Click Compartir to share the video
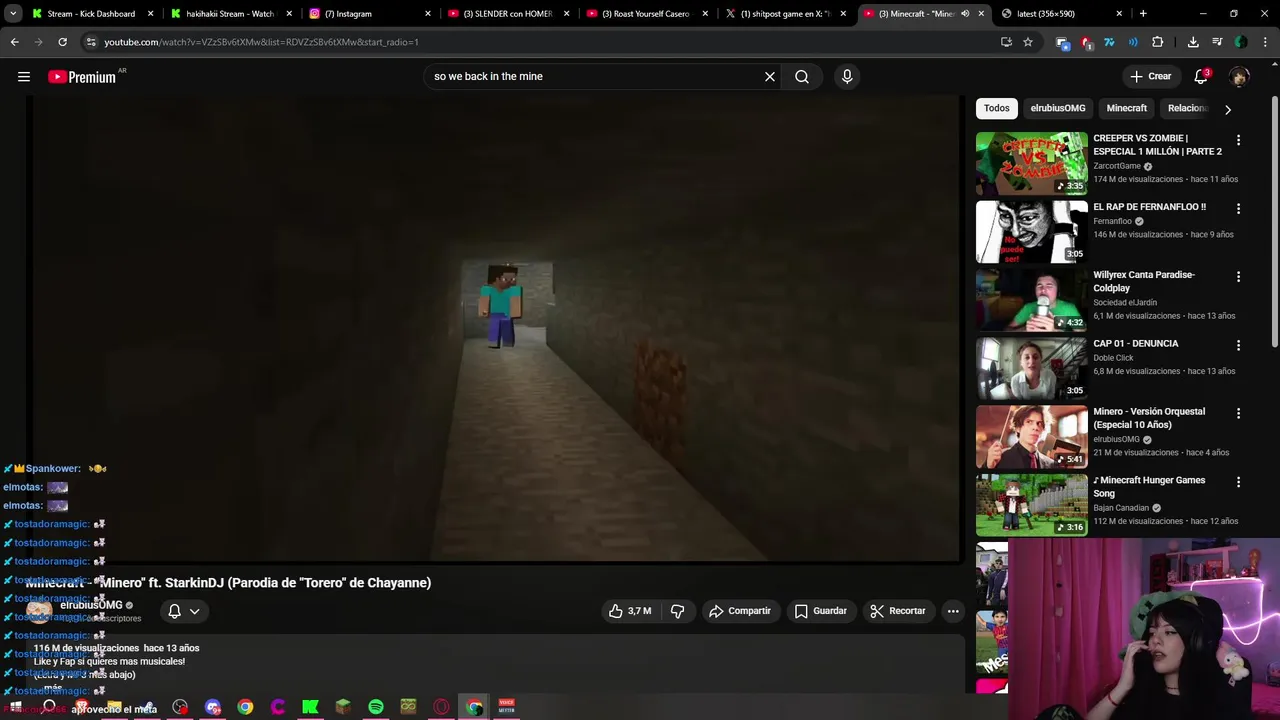This screenshot has height=720, width=1280. click(740, 611)
